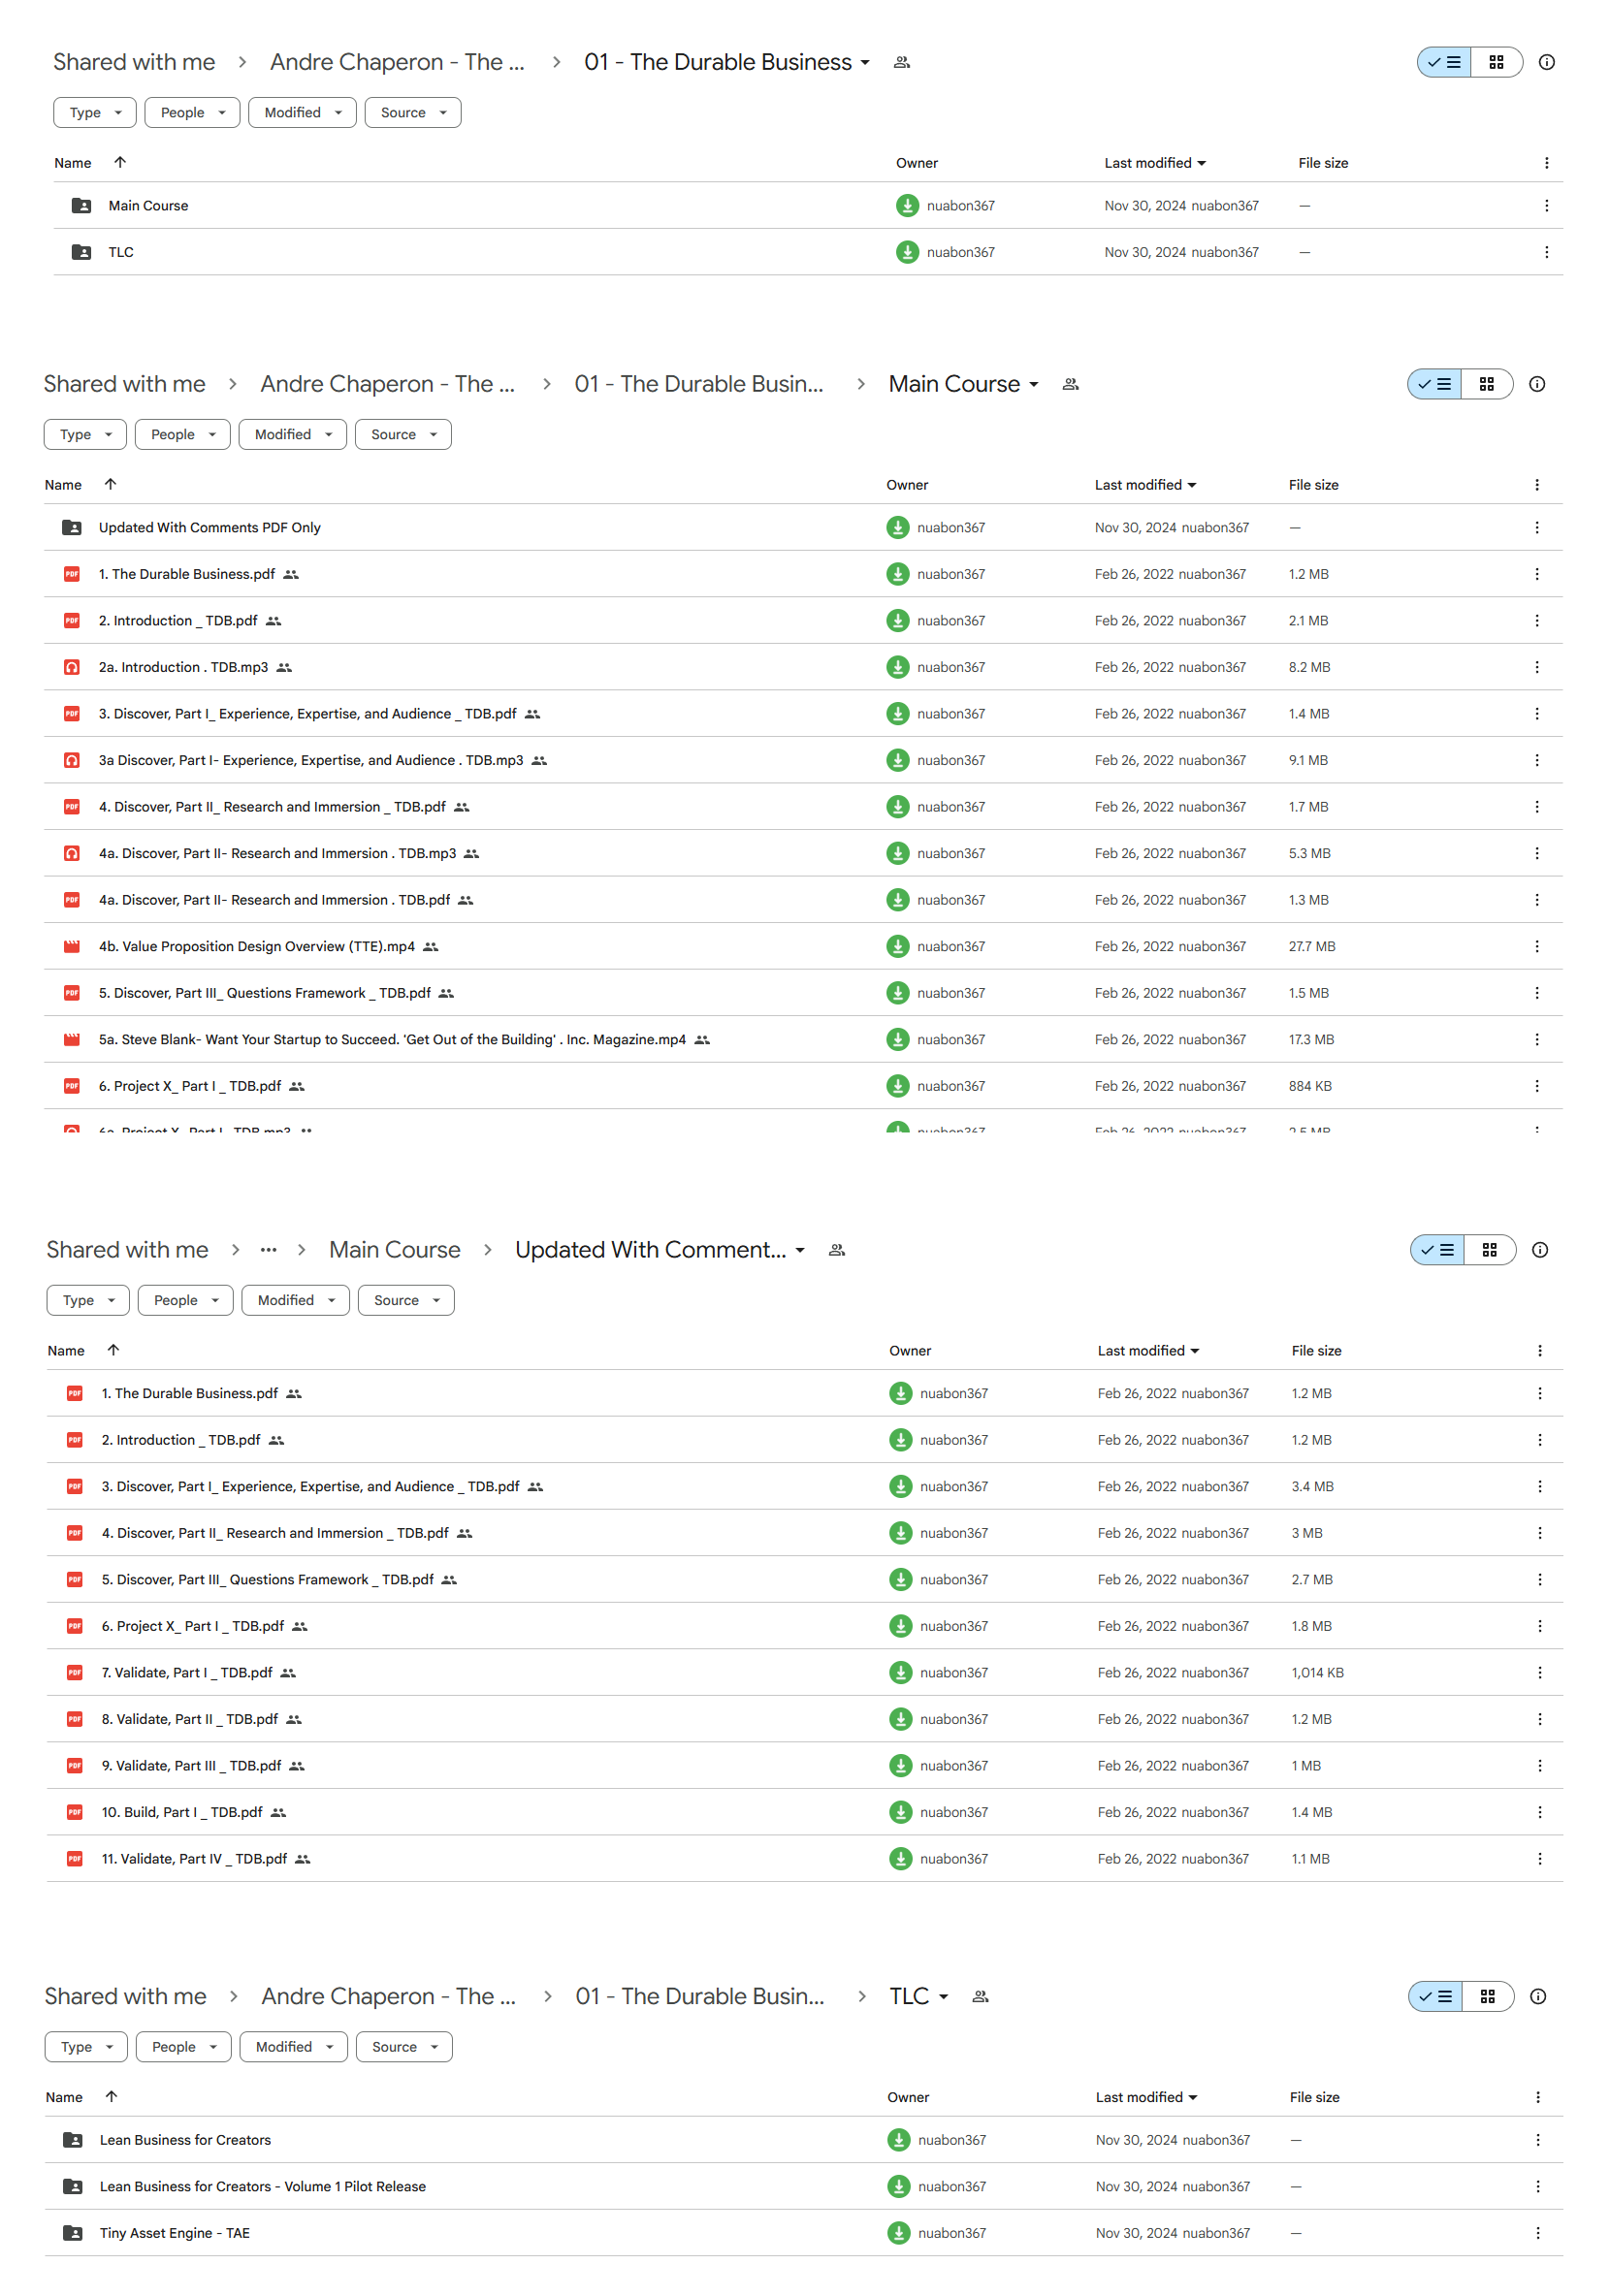Expand the 01 - The Durable Business title dropdown
This screenshot has width=1610, height=2296.
pyautogui.click(x=865, y=62)
